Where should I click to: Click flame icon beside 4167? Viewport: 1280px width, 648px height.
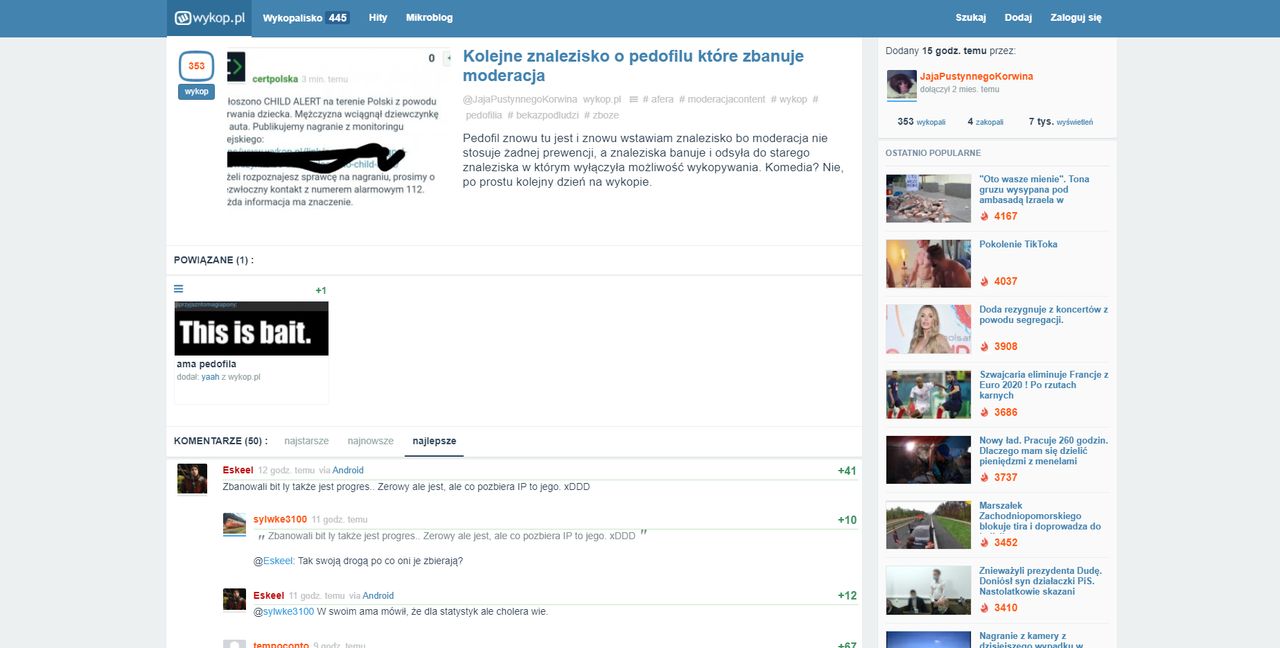click(984, 216)
